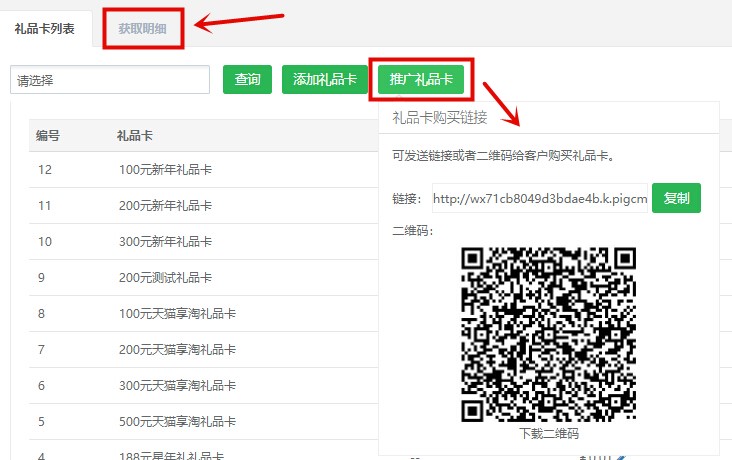
Task: Click the 可发送链接或者二维码 description text
Action: click(504, 156)
